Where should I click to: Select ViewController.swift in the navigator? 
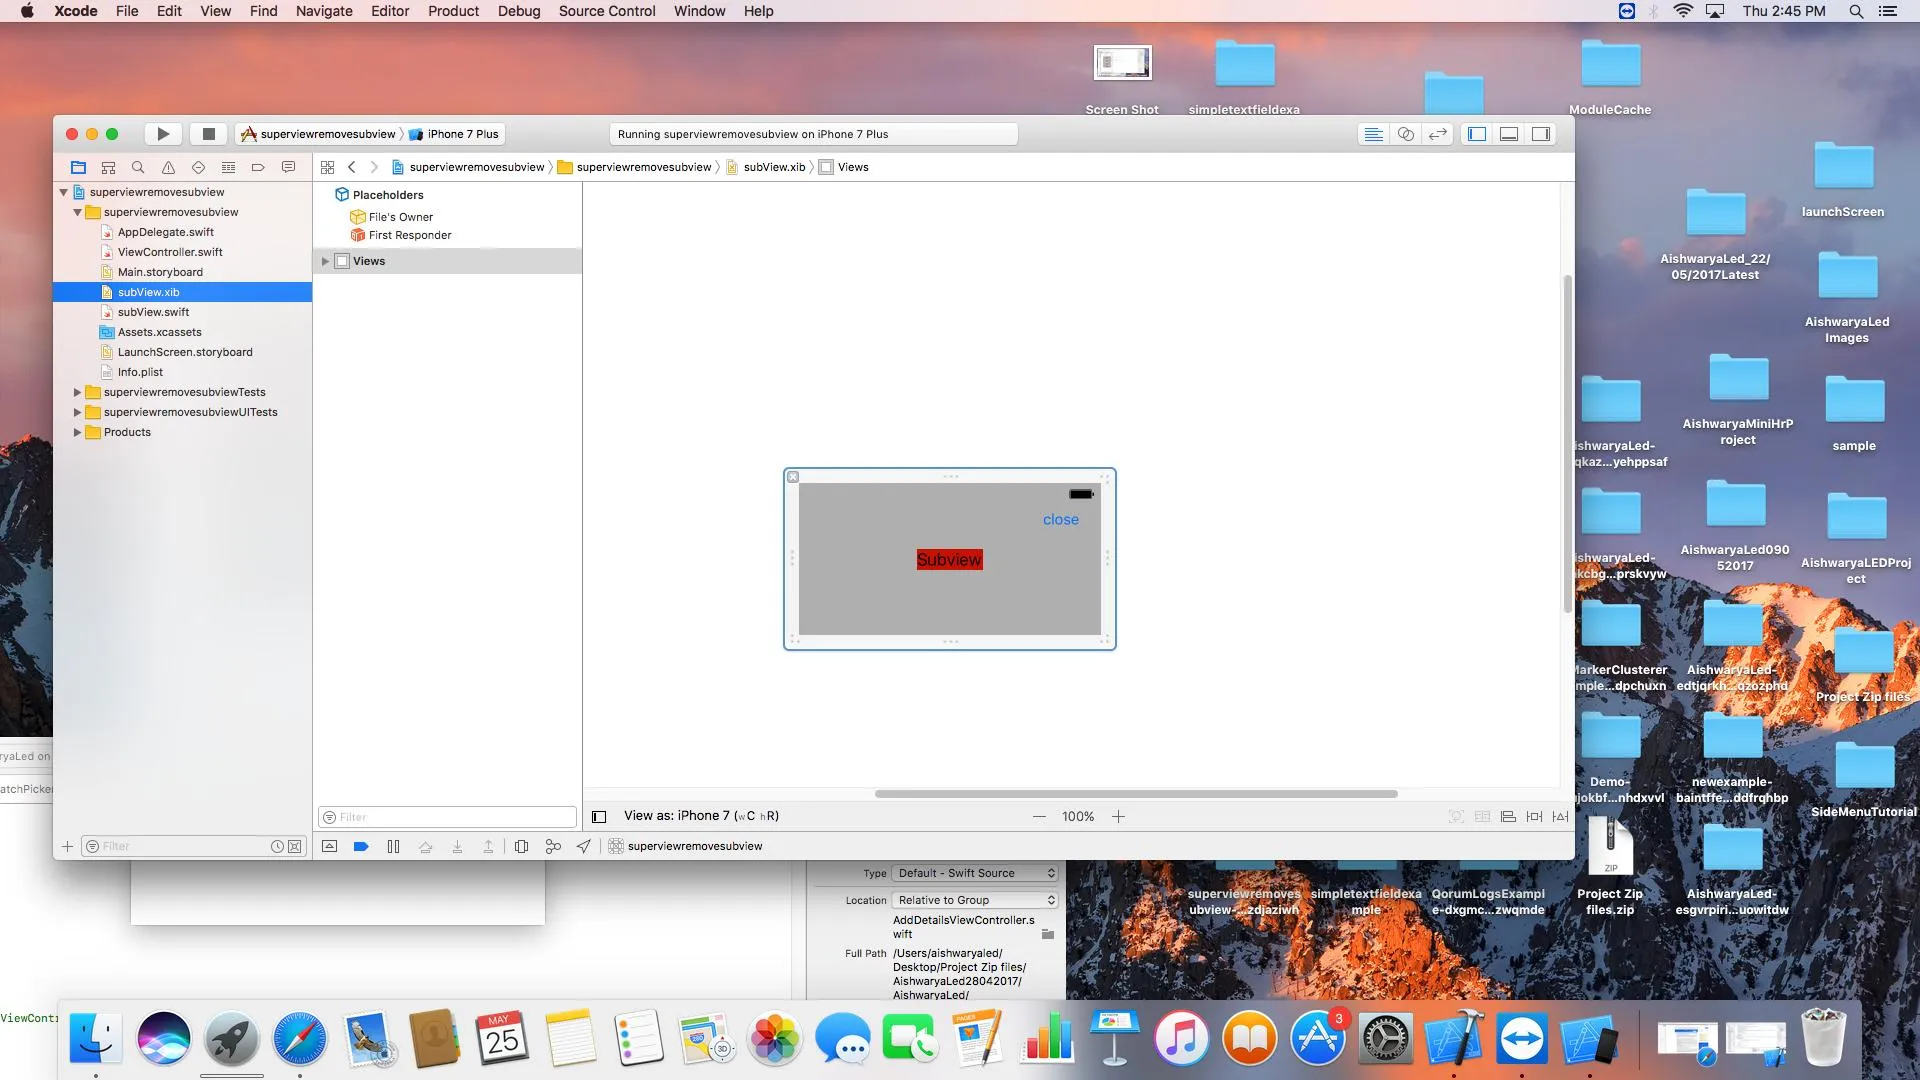pyautogui.click(x=170, y=252)
